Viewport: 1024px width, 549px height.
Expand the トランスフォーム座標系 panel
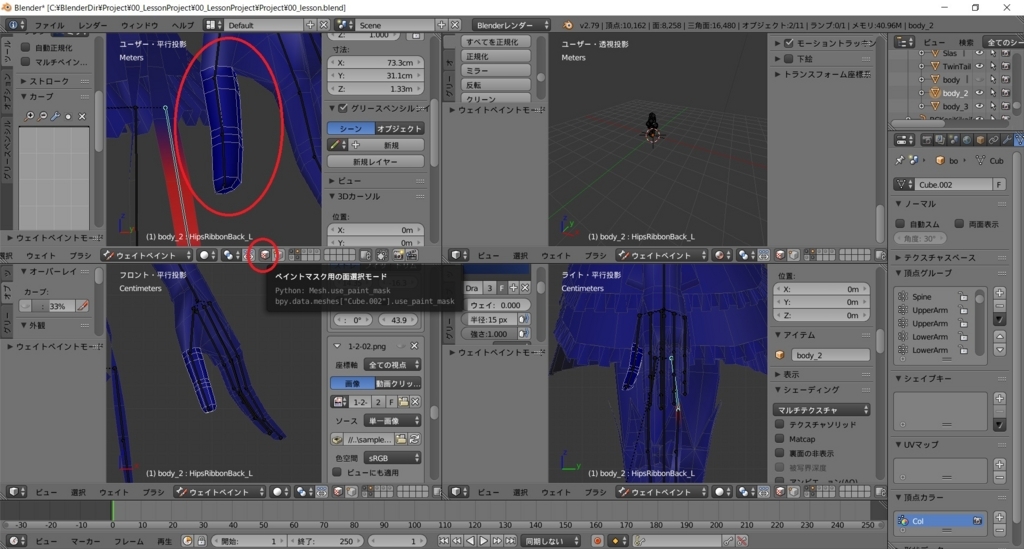click(824, 74)
